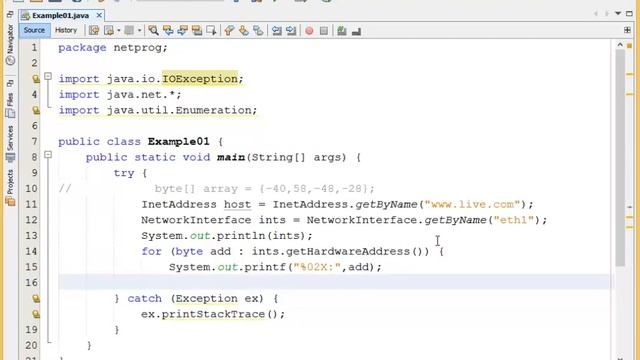Open the minimized Services panel
Screen dimensions: 640x360
tap(10, 144)
